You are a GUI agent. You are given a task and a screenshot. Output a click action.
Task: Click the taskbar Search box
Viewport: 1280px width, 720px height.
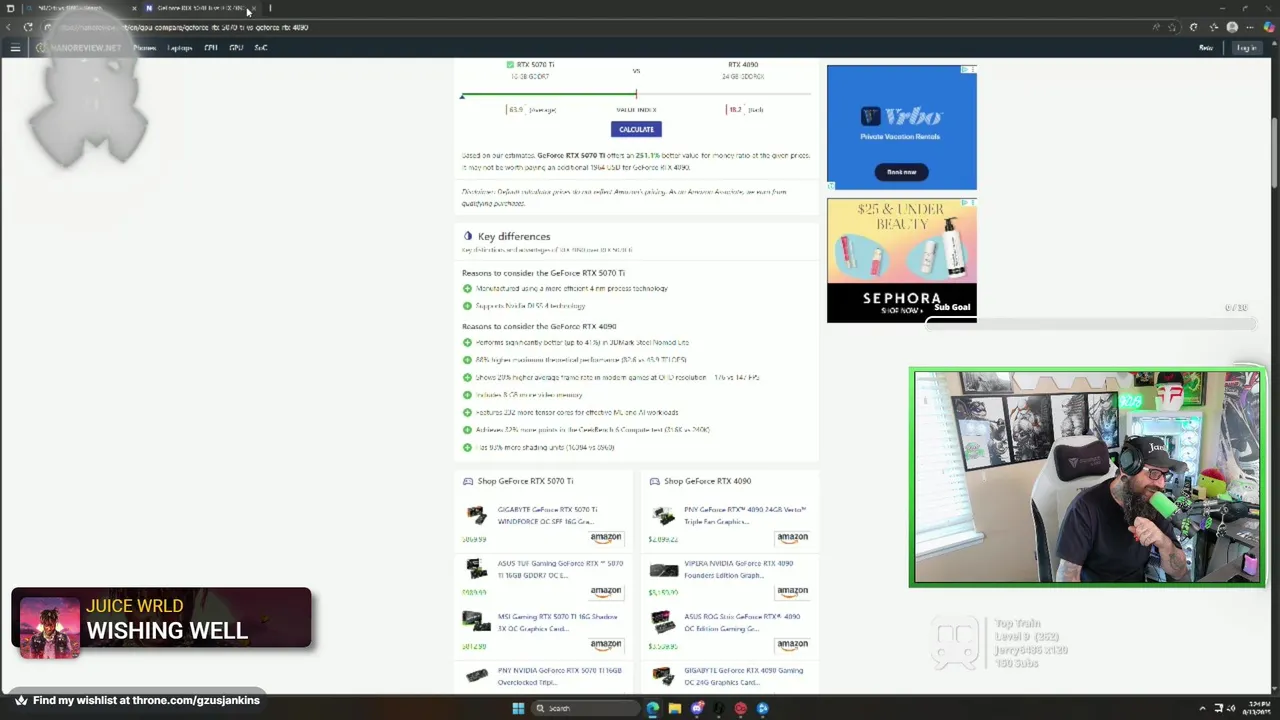[584, 708]
